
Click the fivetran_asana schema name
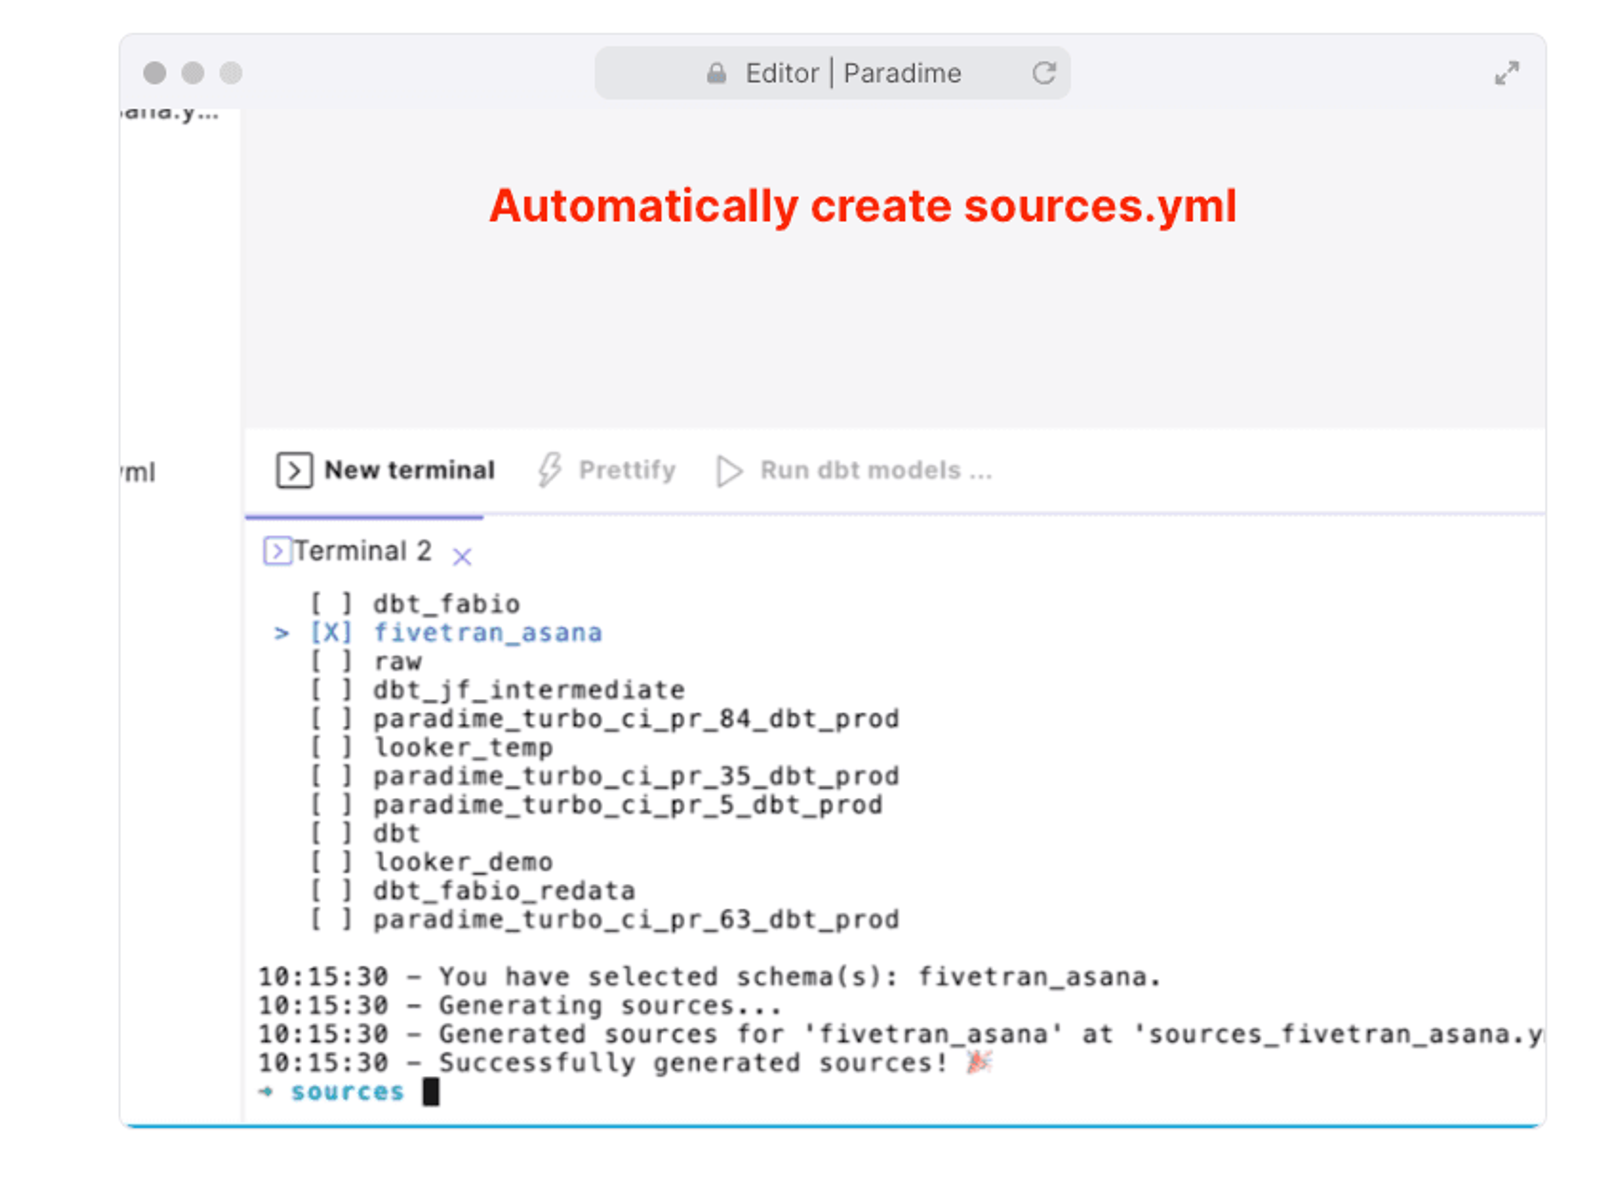(x=488, y=633)
